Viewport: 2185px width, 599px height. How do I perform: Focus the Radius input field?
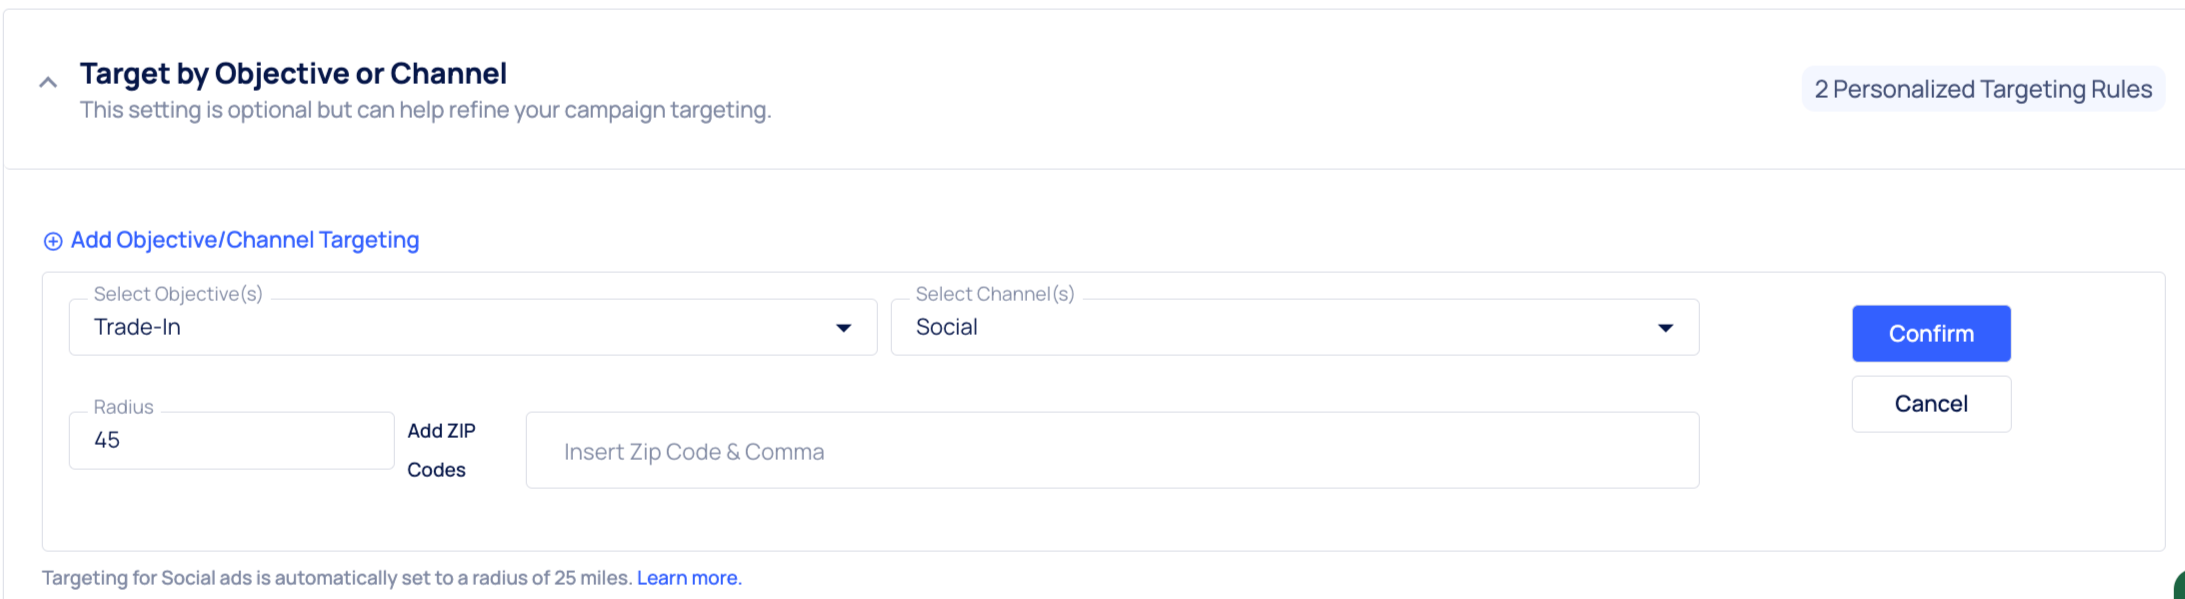click(231, 440)
